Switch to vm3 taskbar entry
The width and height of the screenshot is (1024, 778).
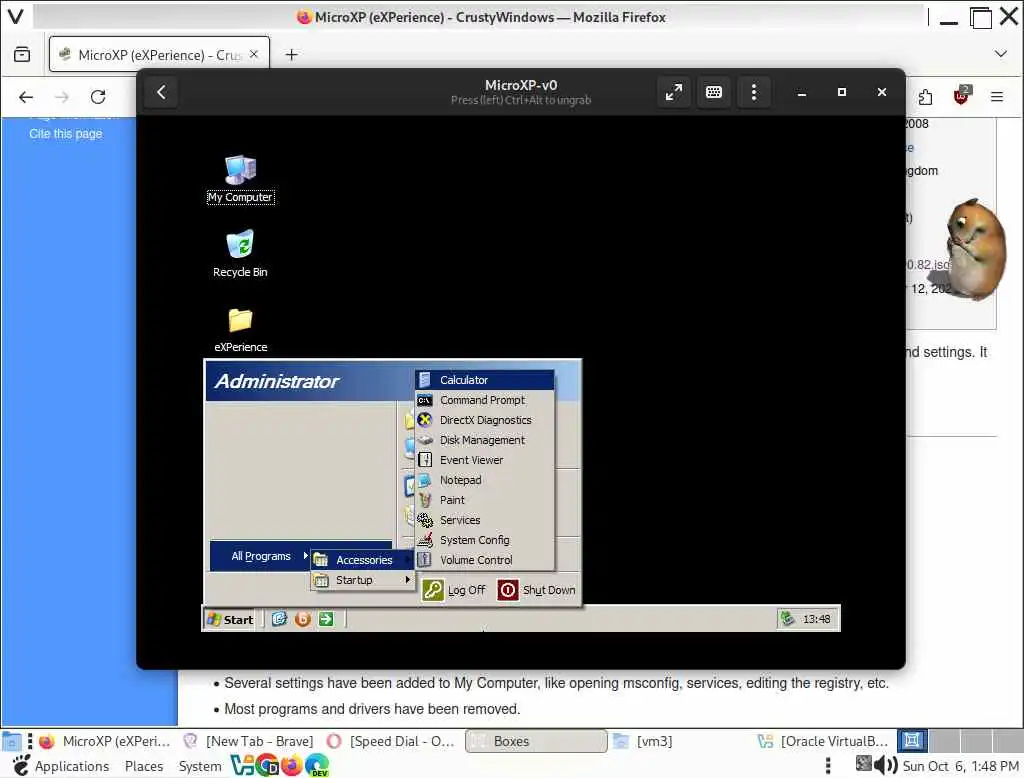coord(679,741)
